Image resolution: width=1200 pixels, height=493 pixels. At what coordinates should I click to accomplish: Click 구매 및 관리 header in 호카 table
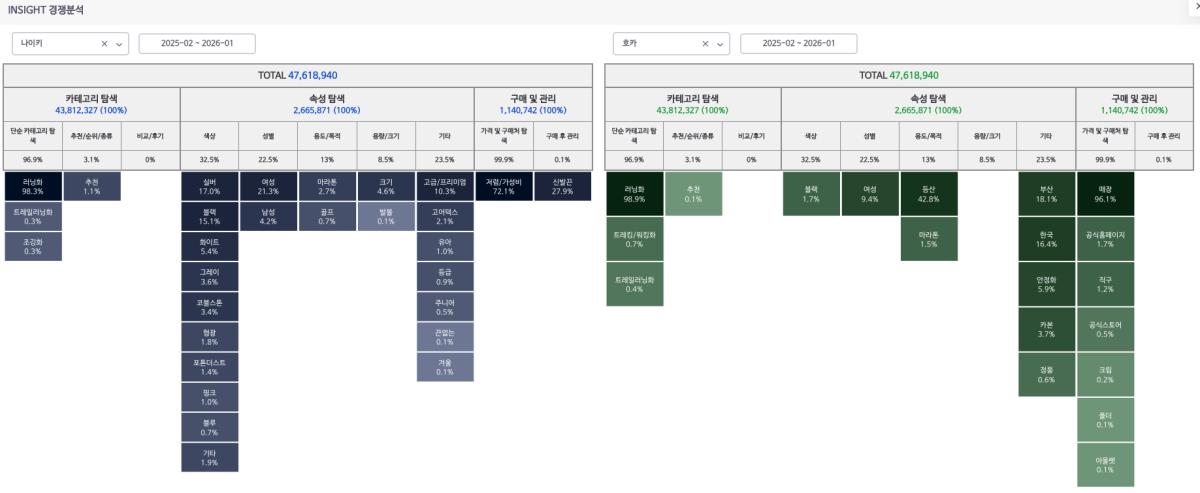[x=1134, y=104]
